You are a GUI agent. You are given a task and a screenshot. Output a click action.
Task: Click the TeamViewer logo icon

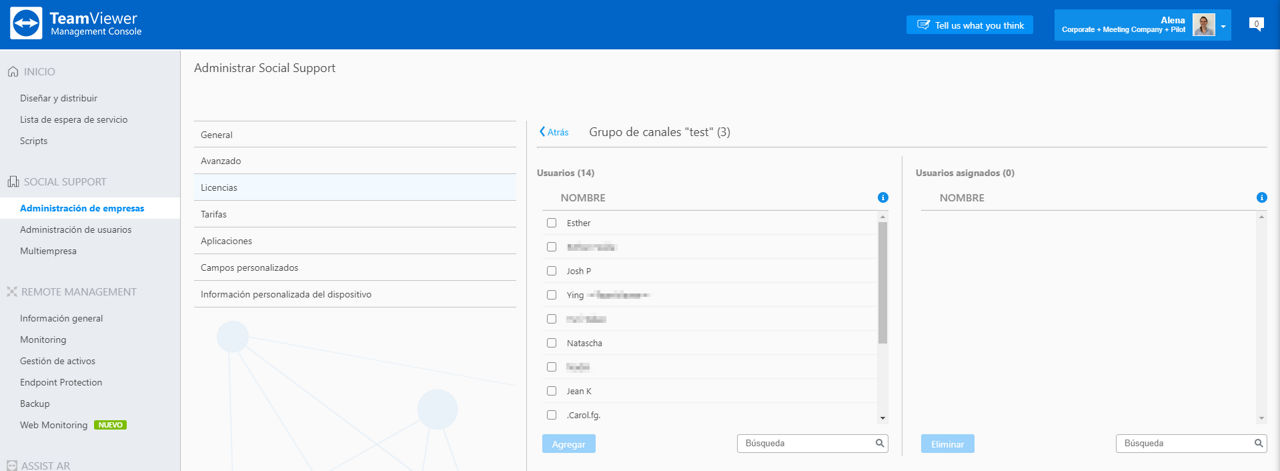(x=25, y=24)
